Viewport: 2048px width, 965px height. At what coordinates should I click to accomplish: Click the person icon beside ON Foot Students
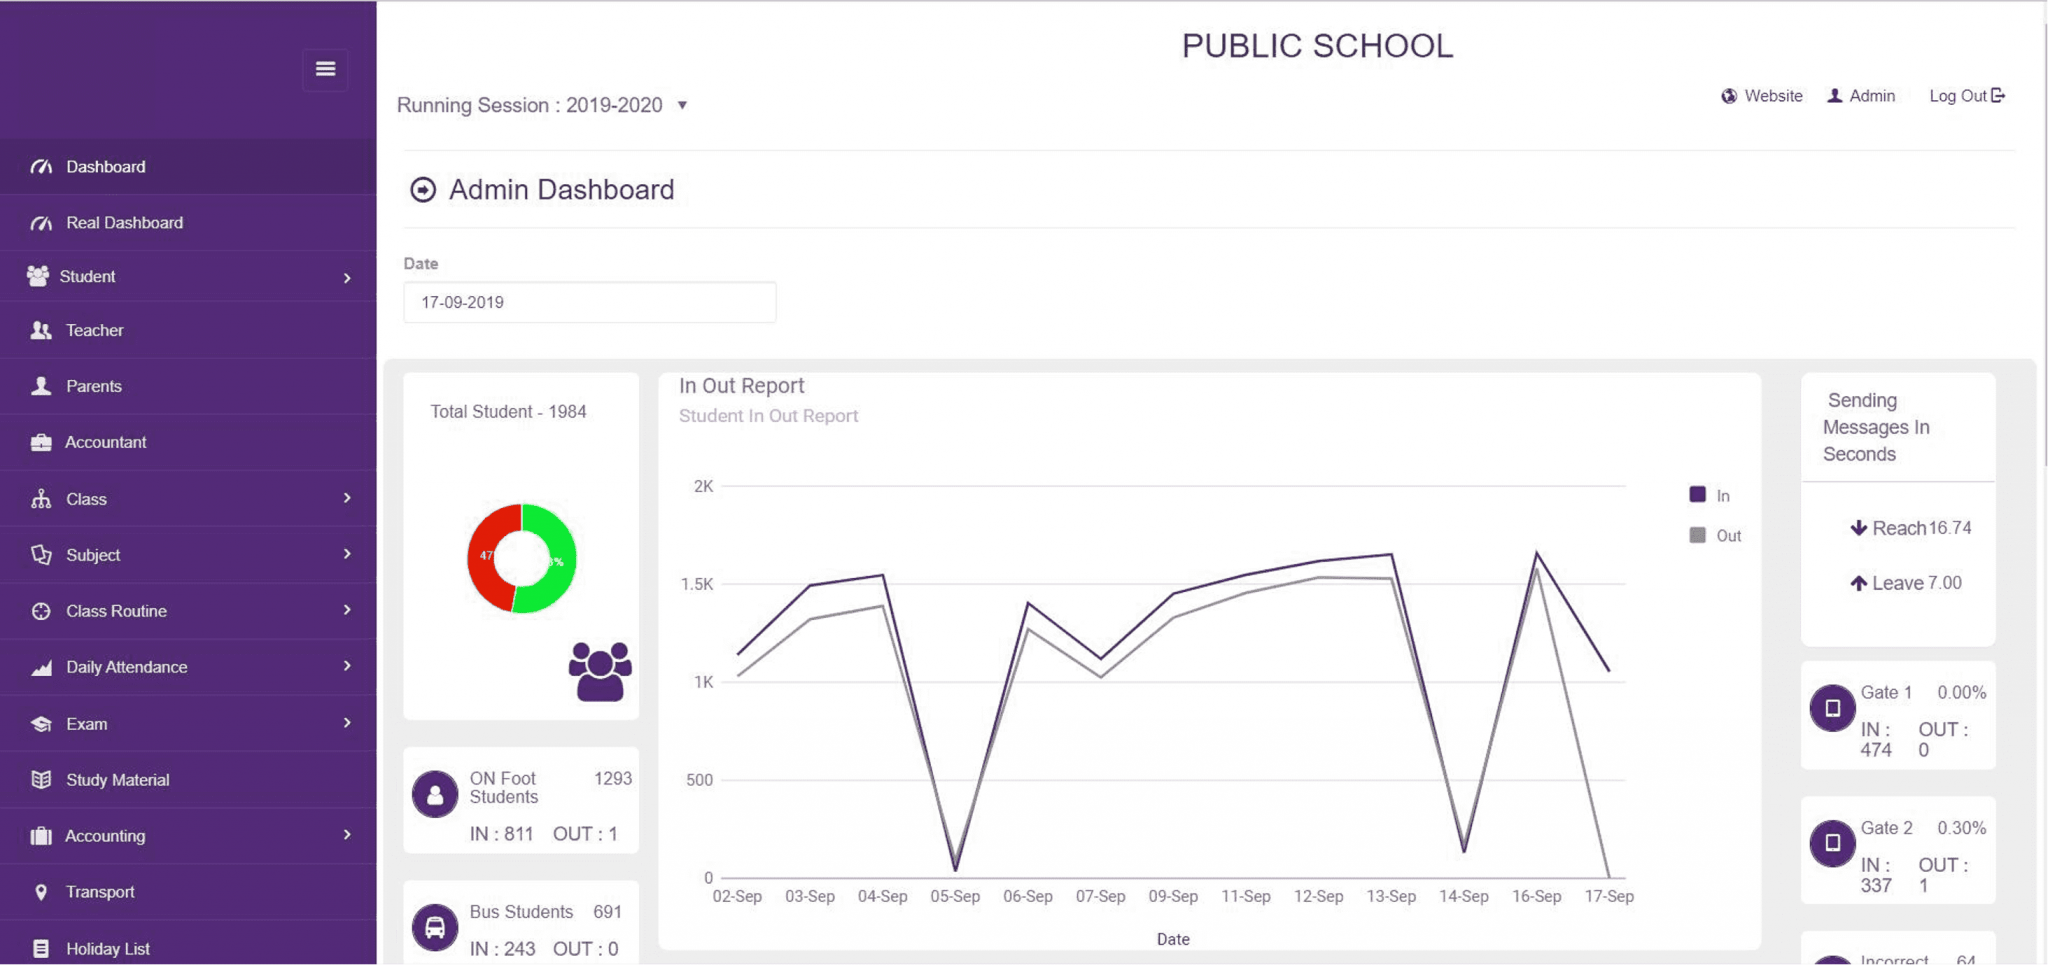point(435,794)
